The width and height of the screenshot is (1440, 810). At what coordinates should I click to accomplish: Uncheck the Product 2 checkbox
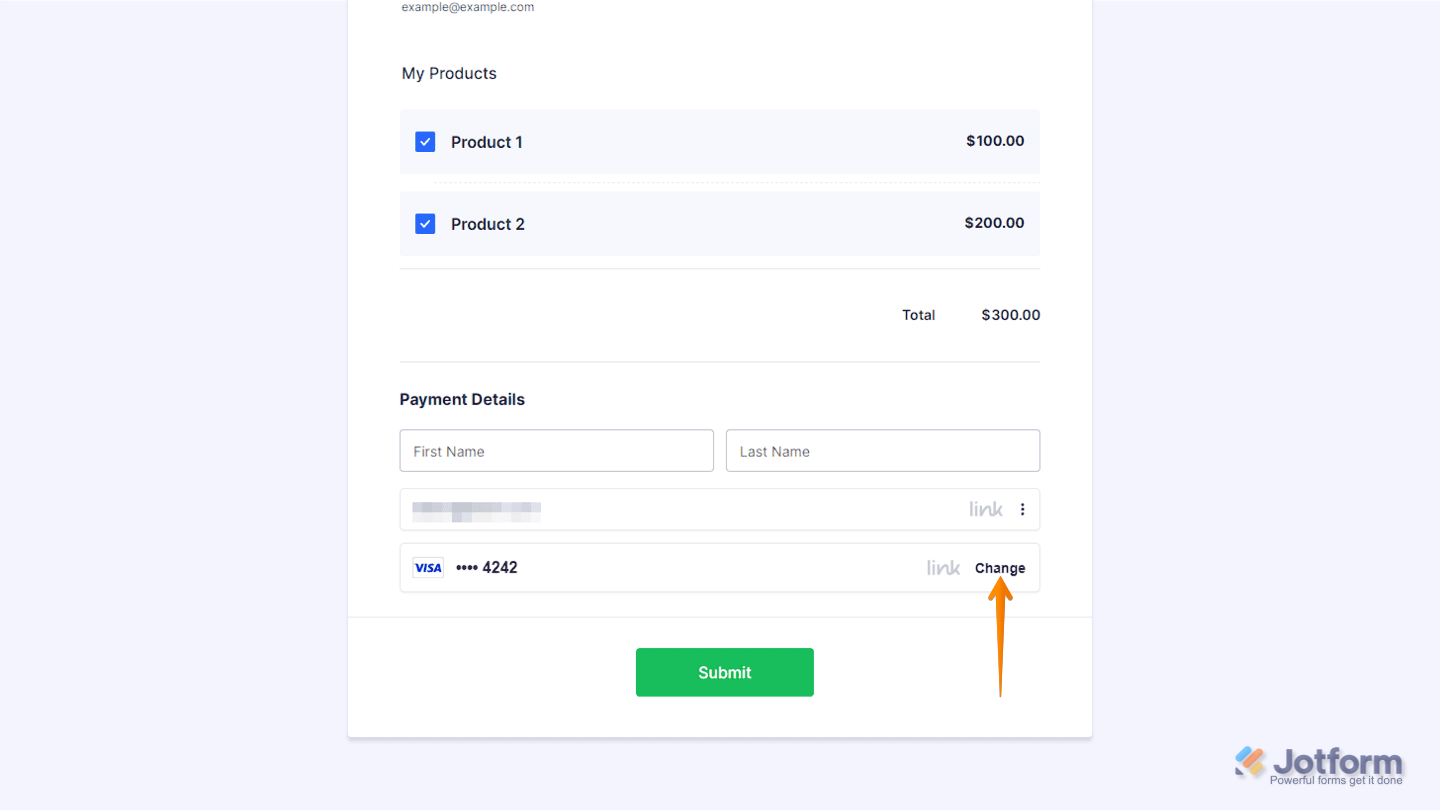(x=425, y=223)
